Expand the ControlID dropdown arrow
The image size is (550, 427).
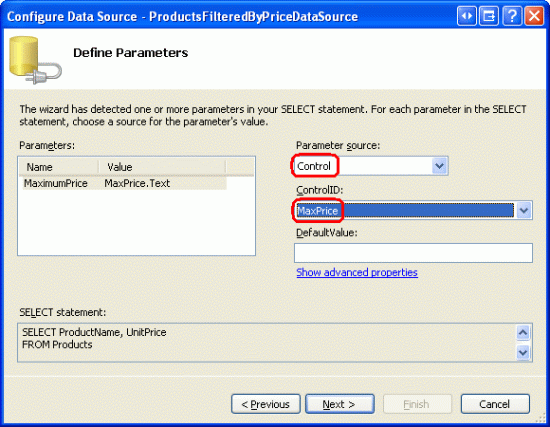pos(524,211)
